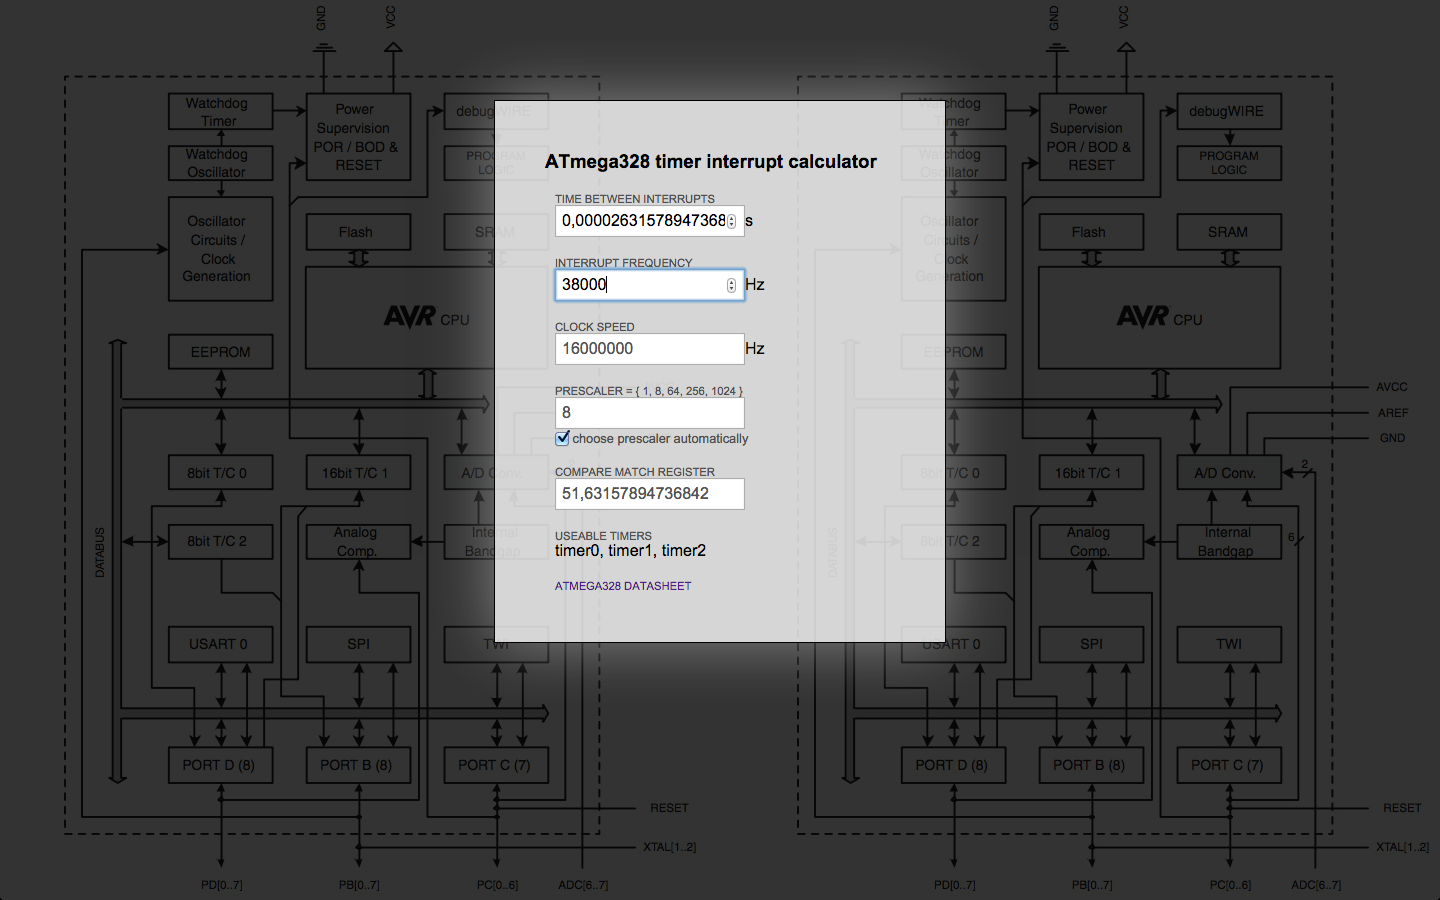Click the AVCC pin label
Viewport: 1440px width, 900px height.
click(1392, 387)
